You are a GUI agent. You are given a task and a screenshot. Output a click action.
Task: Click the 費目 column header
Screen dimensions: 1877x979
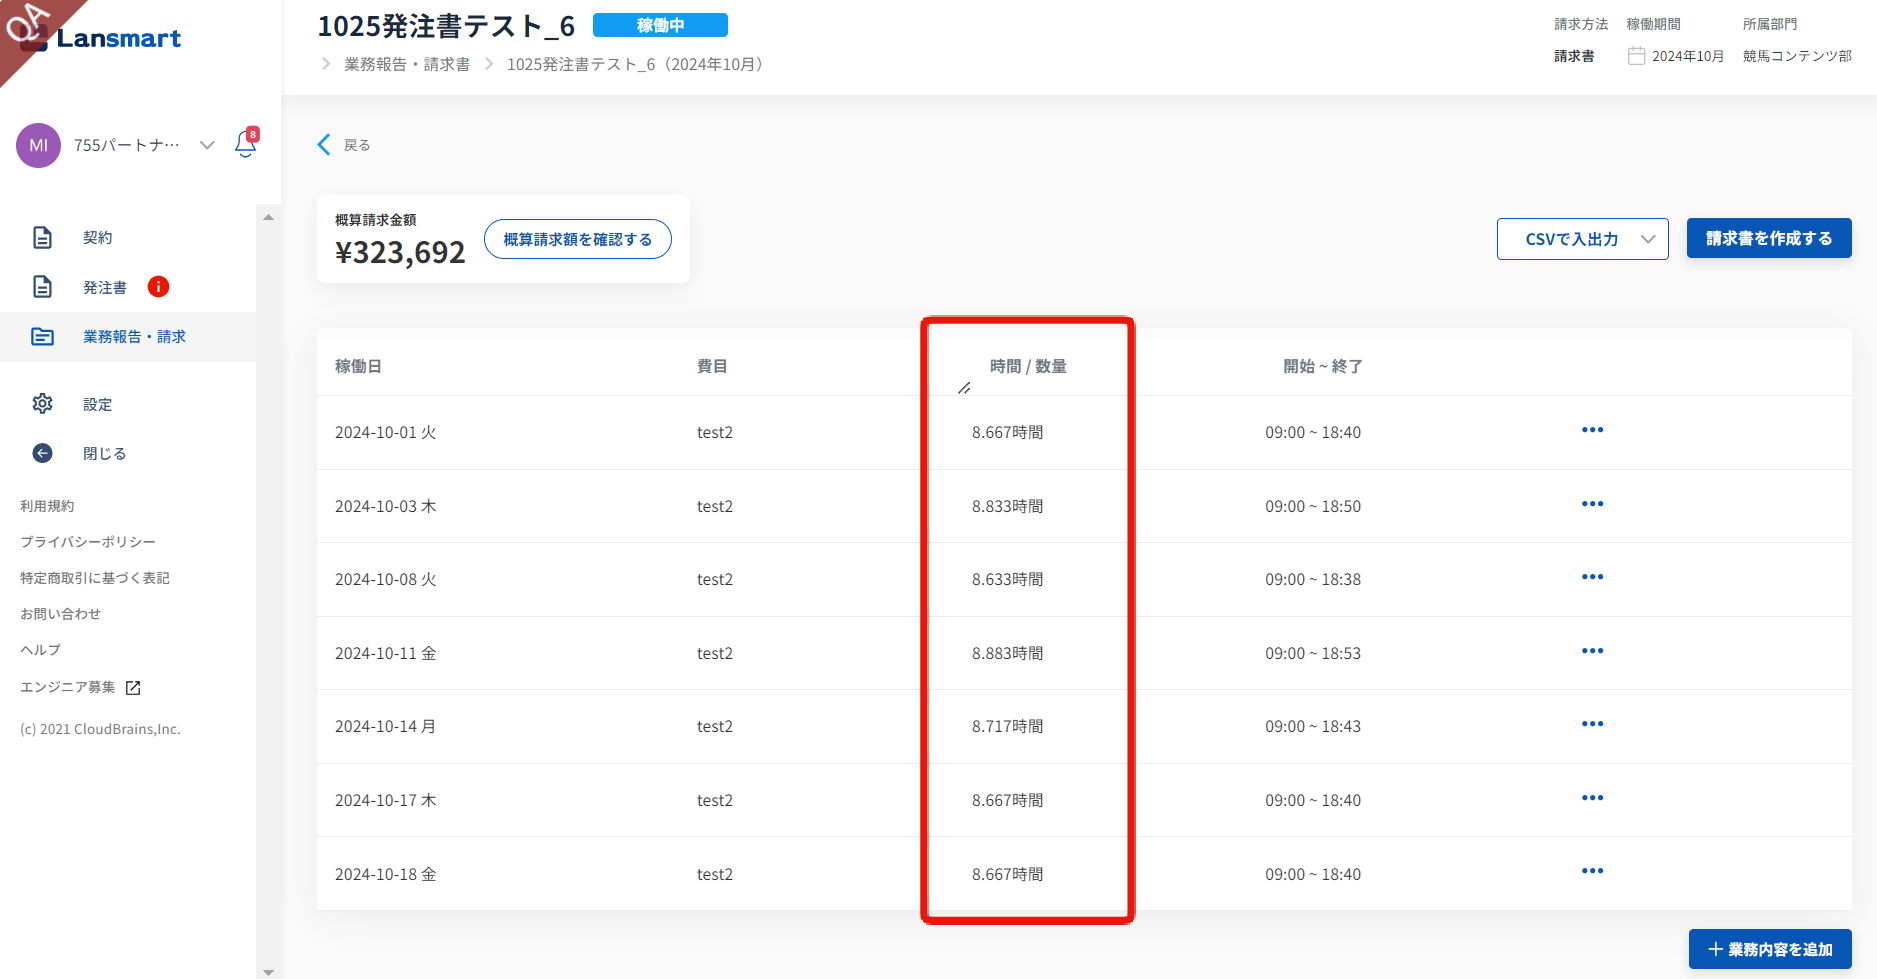[x=712, y=366]
